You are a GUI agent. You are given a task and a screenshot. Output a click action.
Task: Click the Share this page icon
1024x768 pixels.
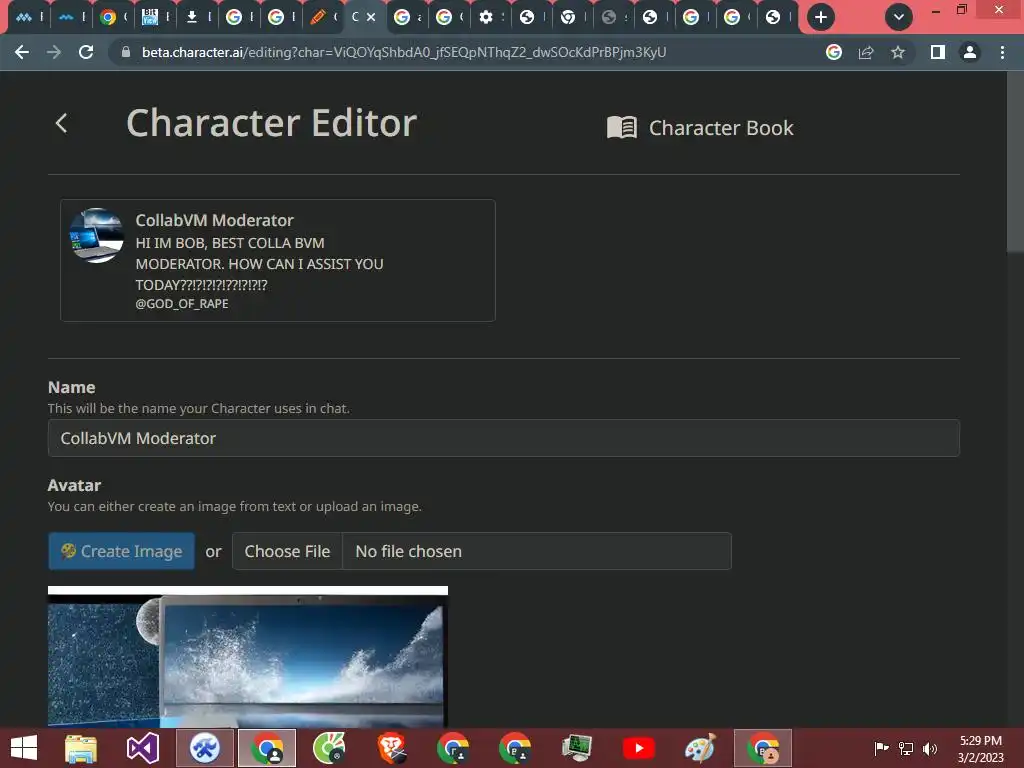tap(866, 52)
